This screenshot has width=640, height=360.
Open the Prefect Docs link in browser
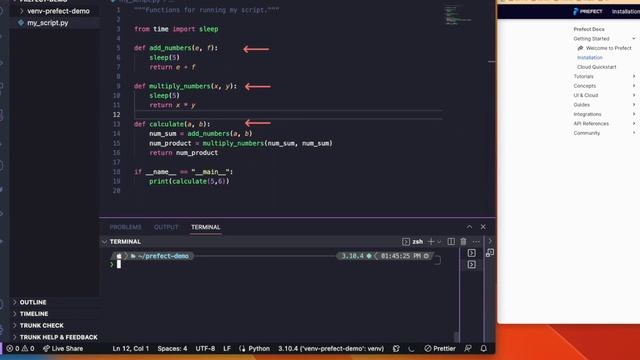[589, 29]
